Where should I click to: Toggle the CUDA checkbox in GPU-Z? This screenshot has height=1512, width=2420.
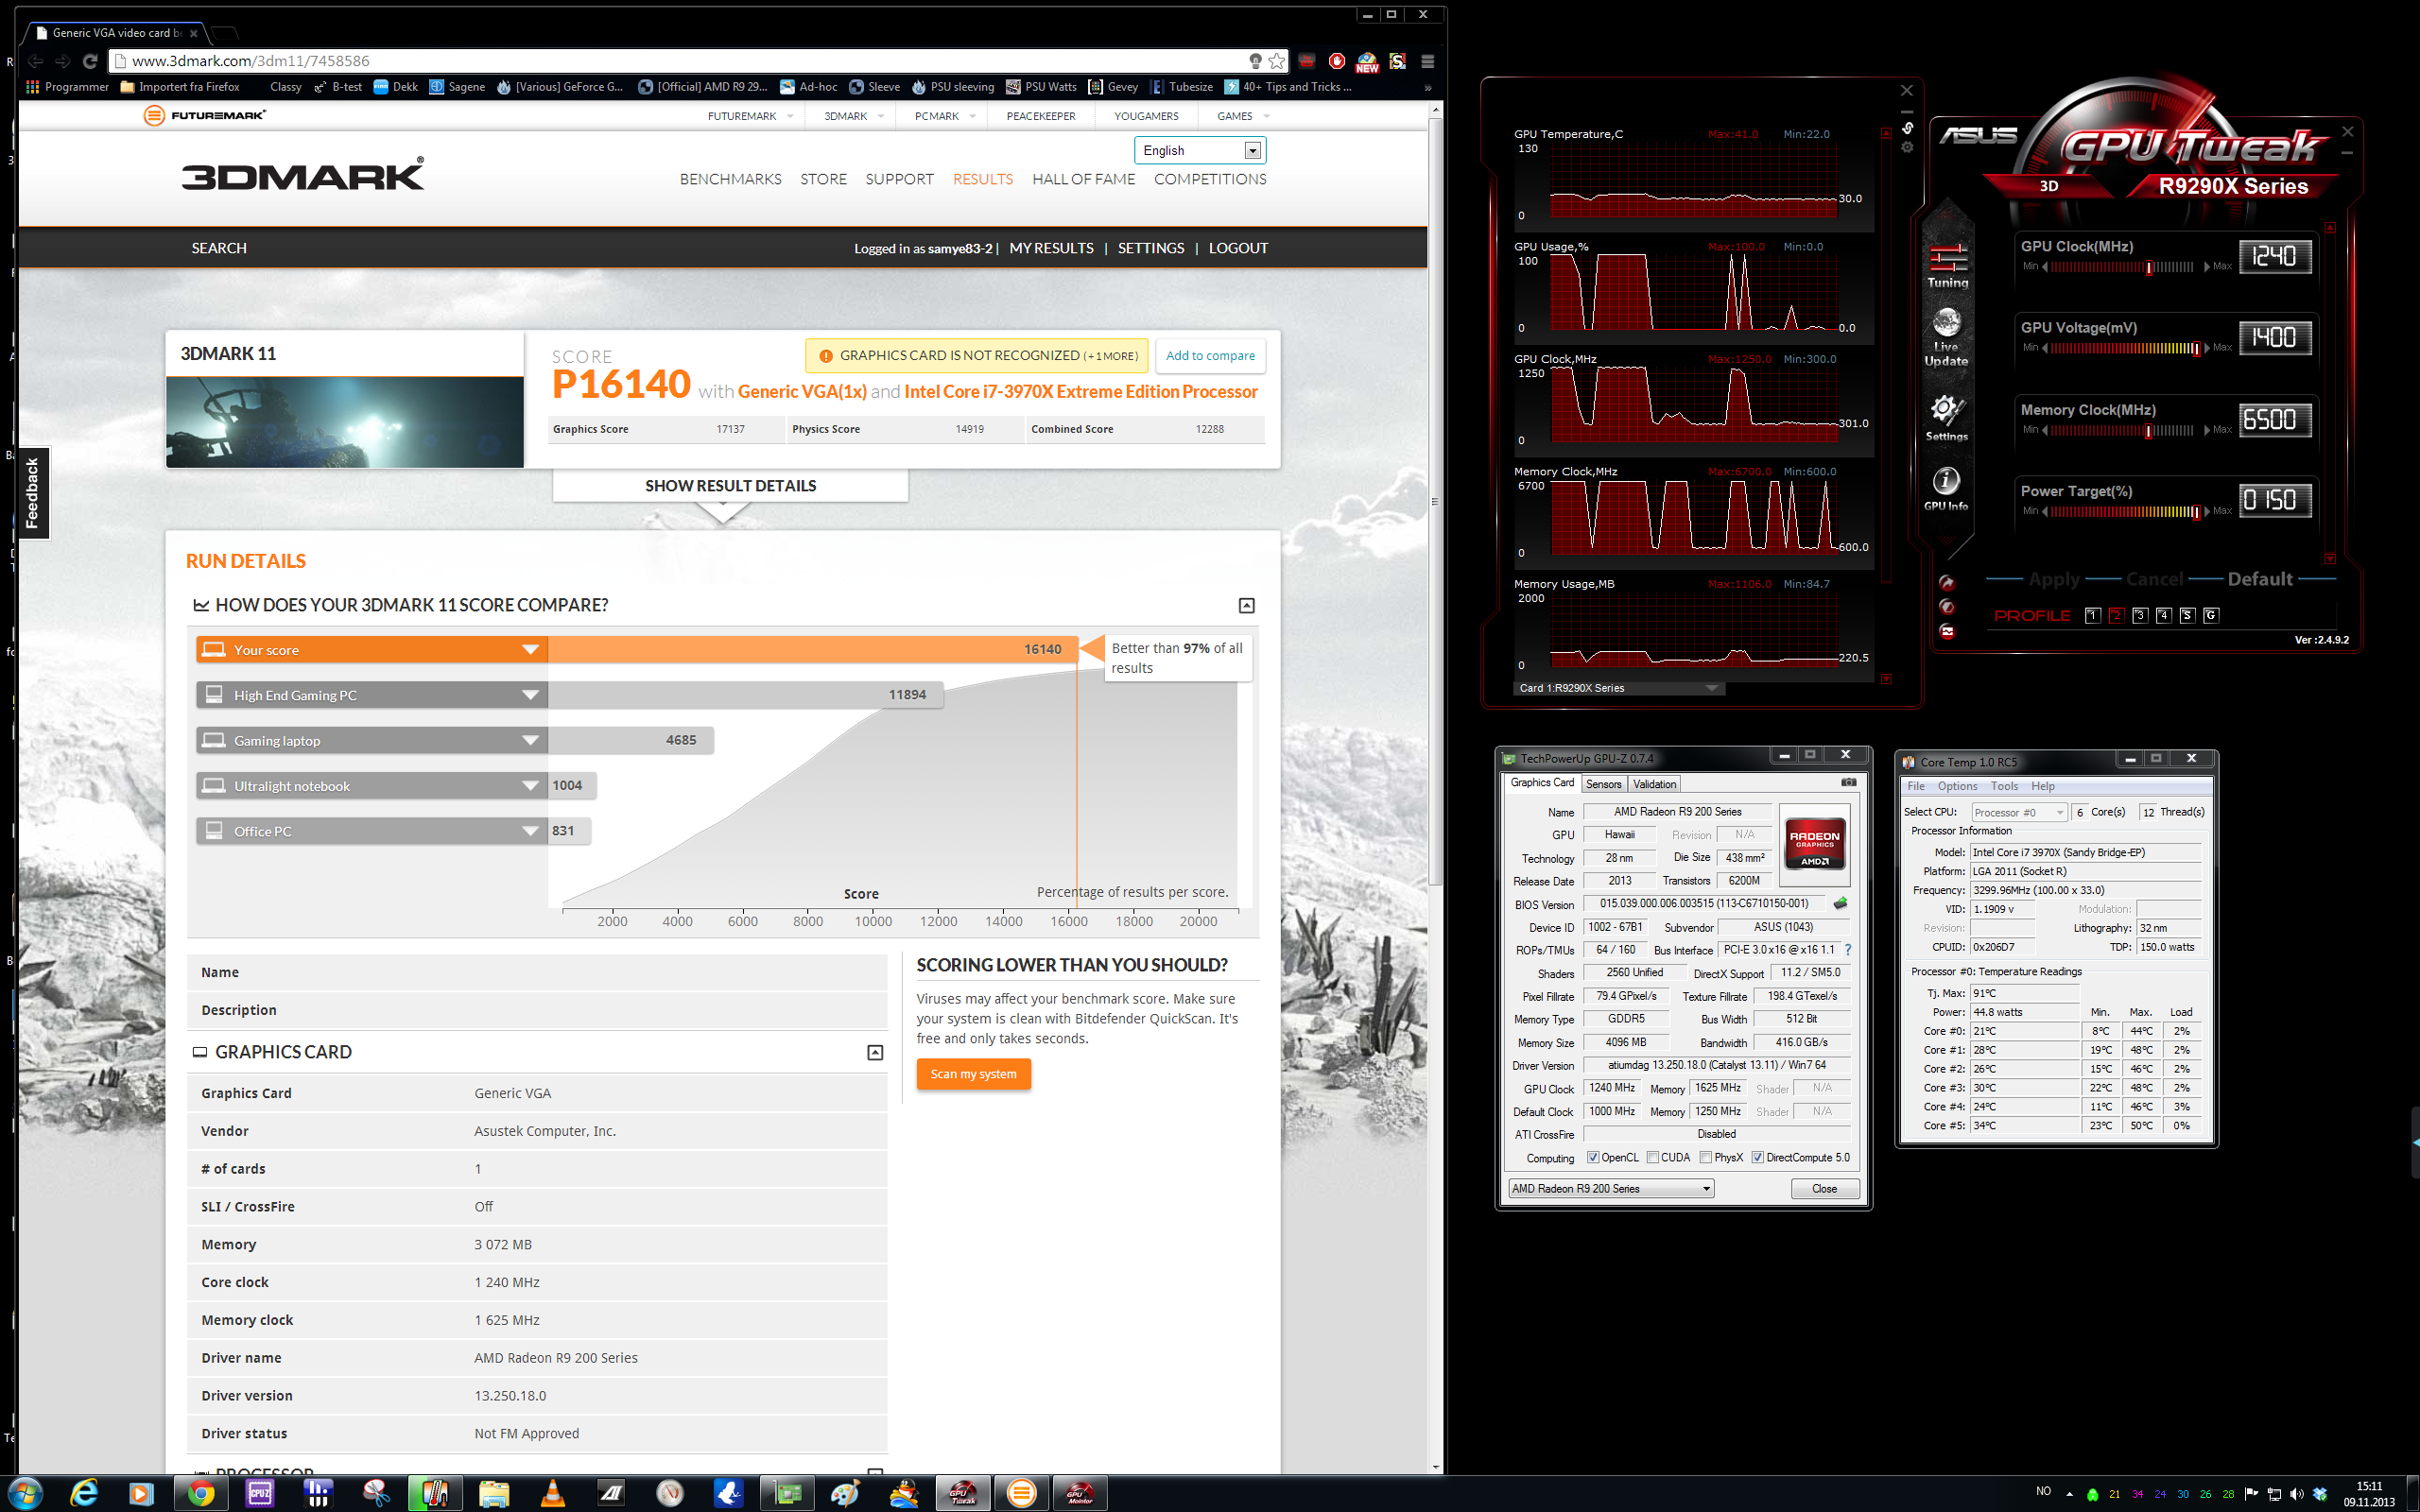click(x=1653, y=1157)
